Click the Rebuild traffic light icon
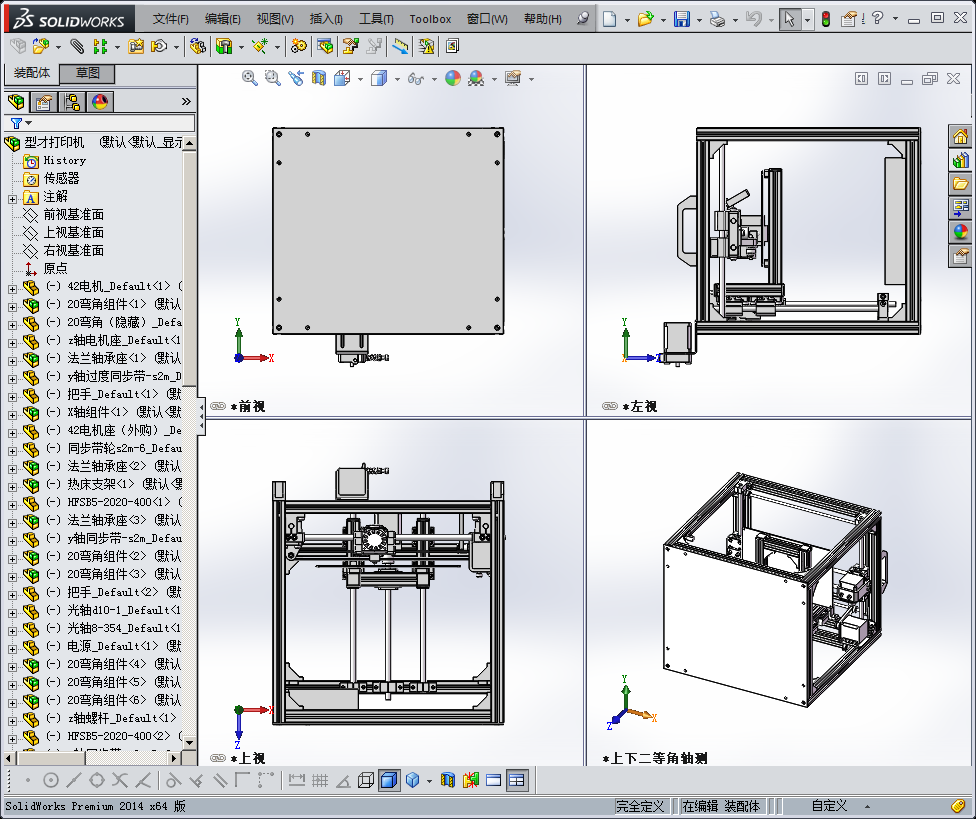Viewport: 976px width, 819px height. pyautogui.click(x=826, y=19)
